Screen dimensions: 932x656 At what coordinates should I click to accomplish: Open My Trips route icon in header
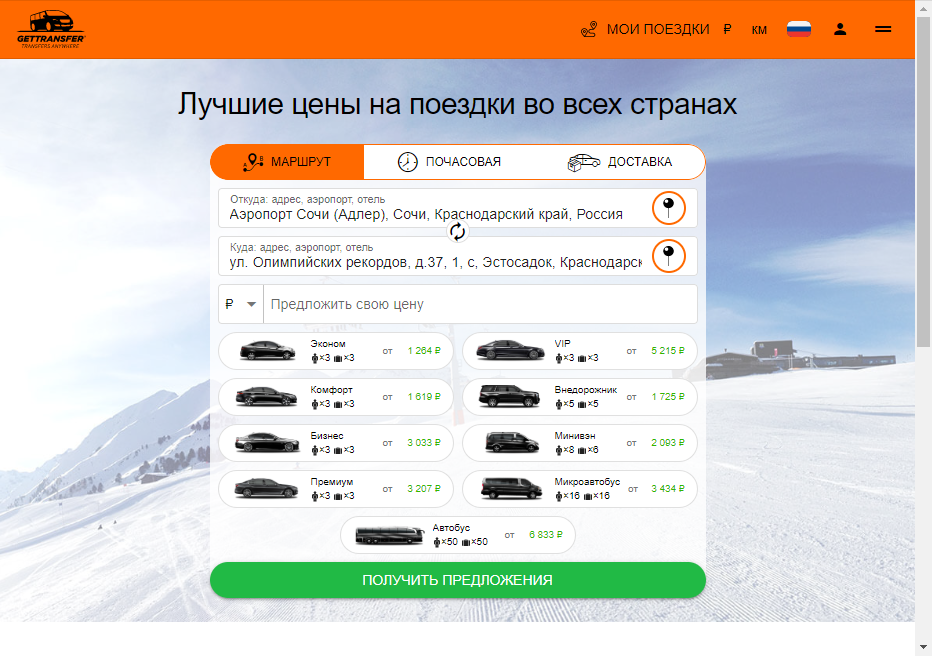pos(589,29)
